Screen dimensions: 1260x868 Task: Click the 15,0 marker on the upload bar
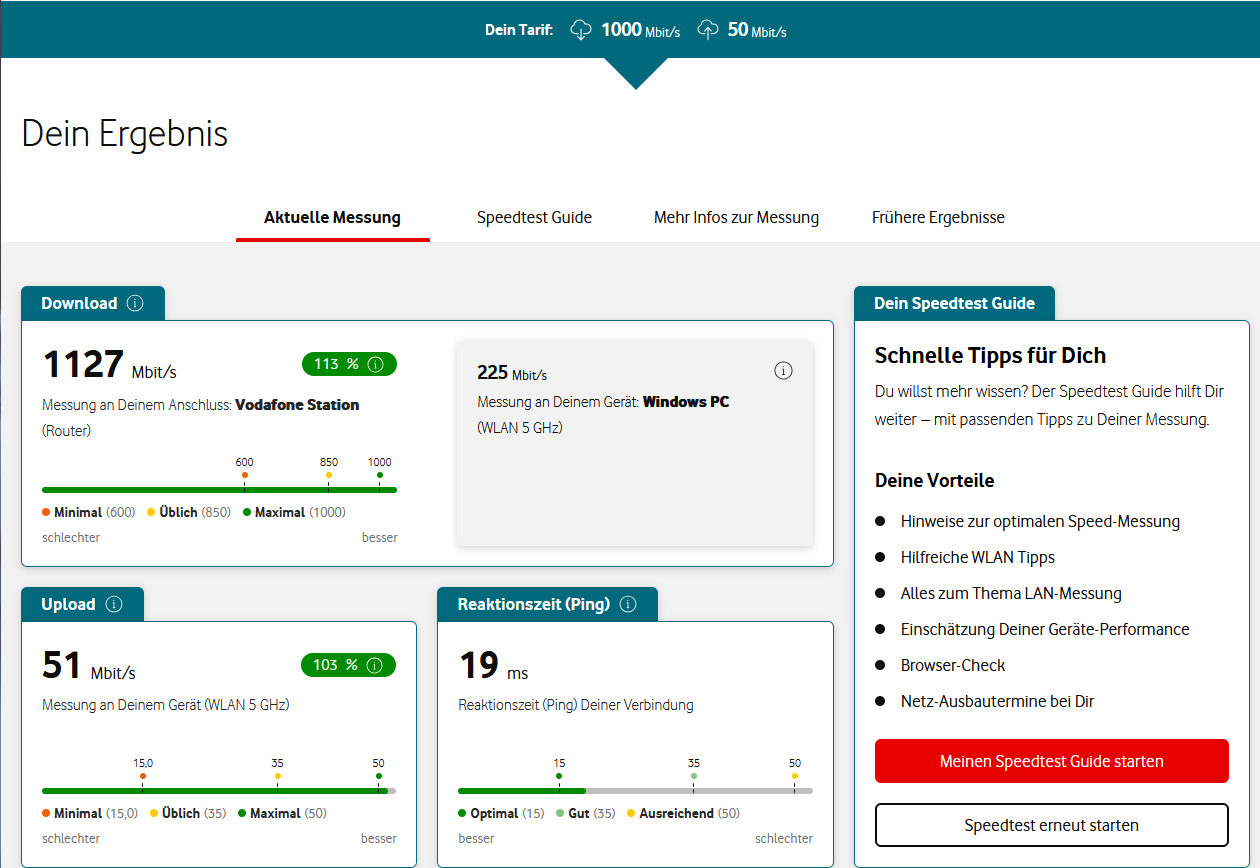tap(143, 776)
